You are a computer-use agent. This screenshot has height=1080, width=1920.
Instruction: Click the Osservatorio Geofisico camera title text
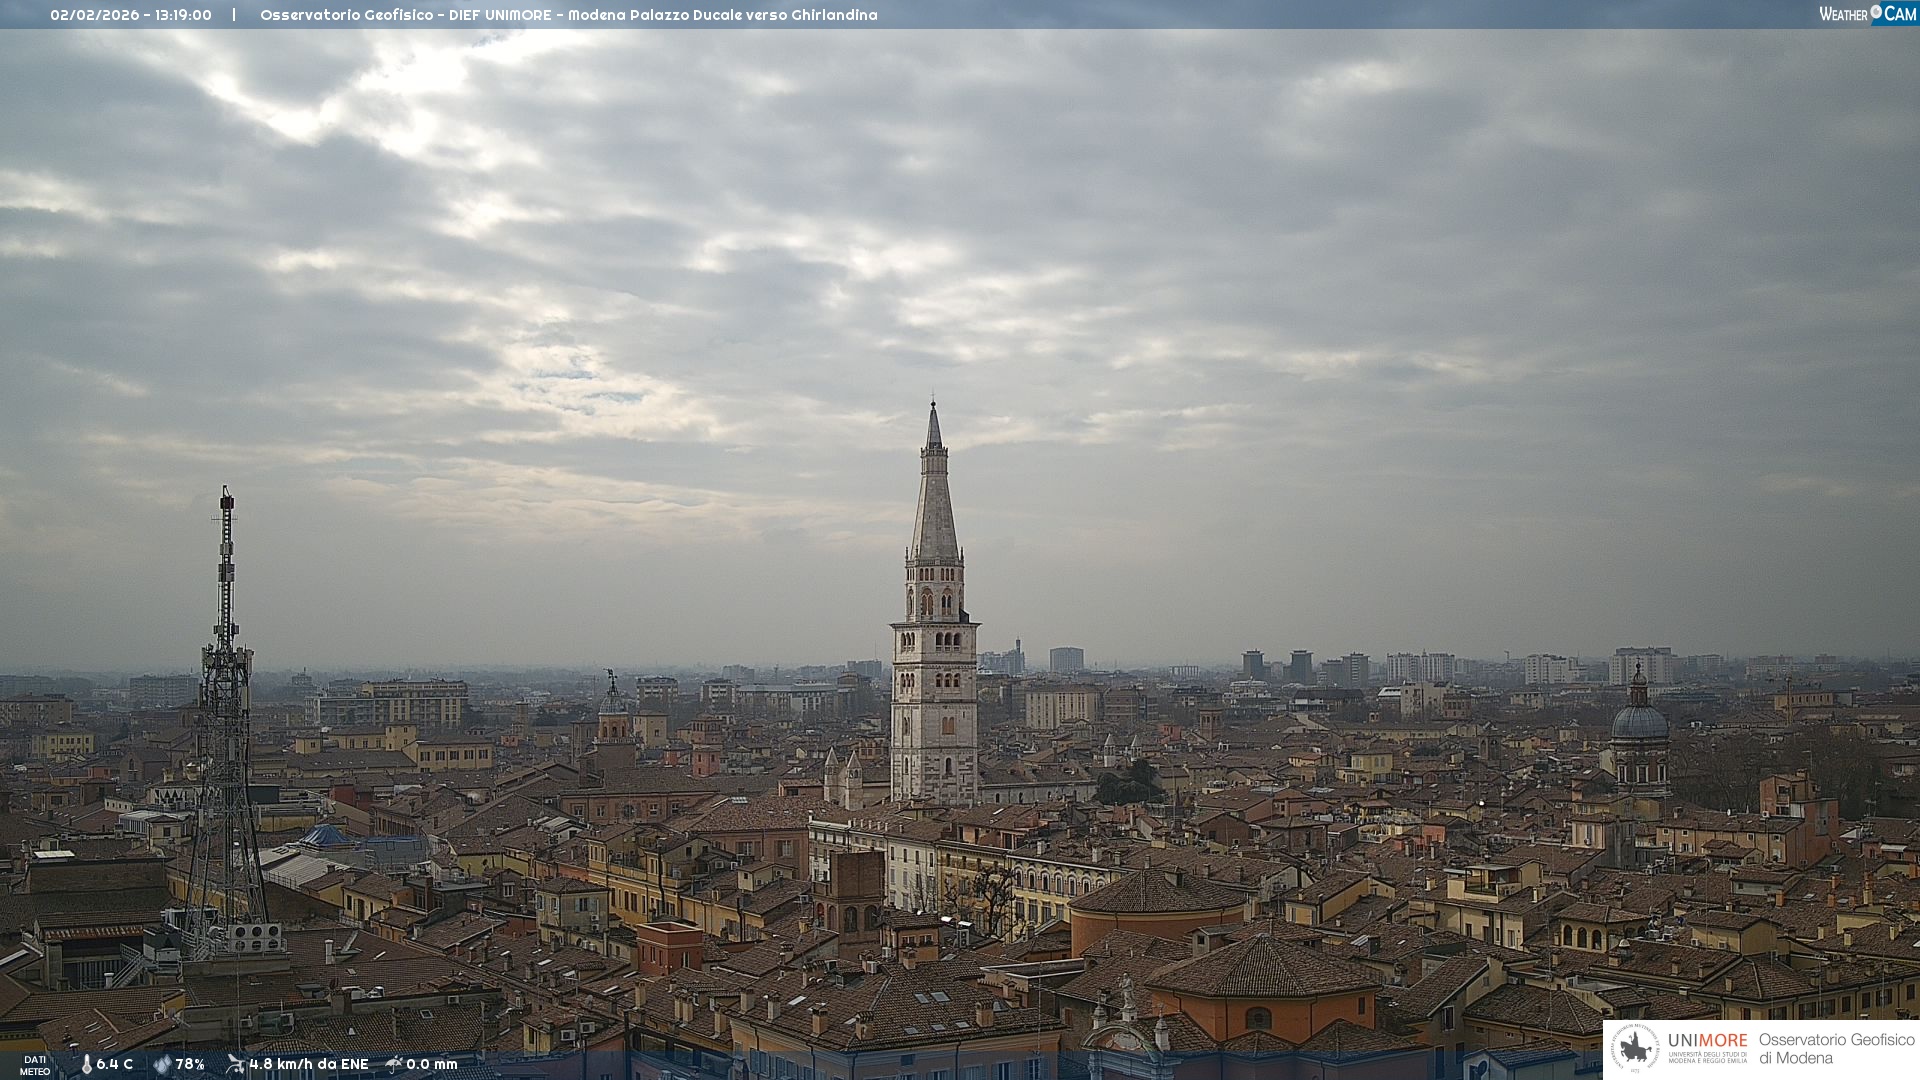568,15
